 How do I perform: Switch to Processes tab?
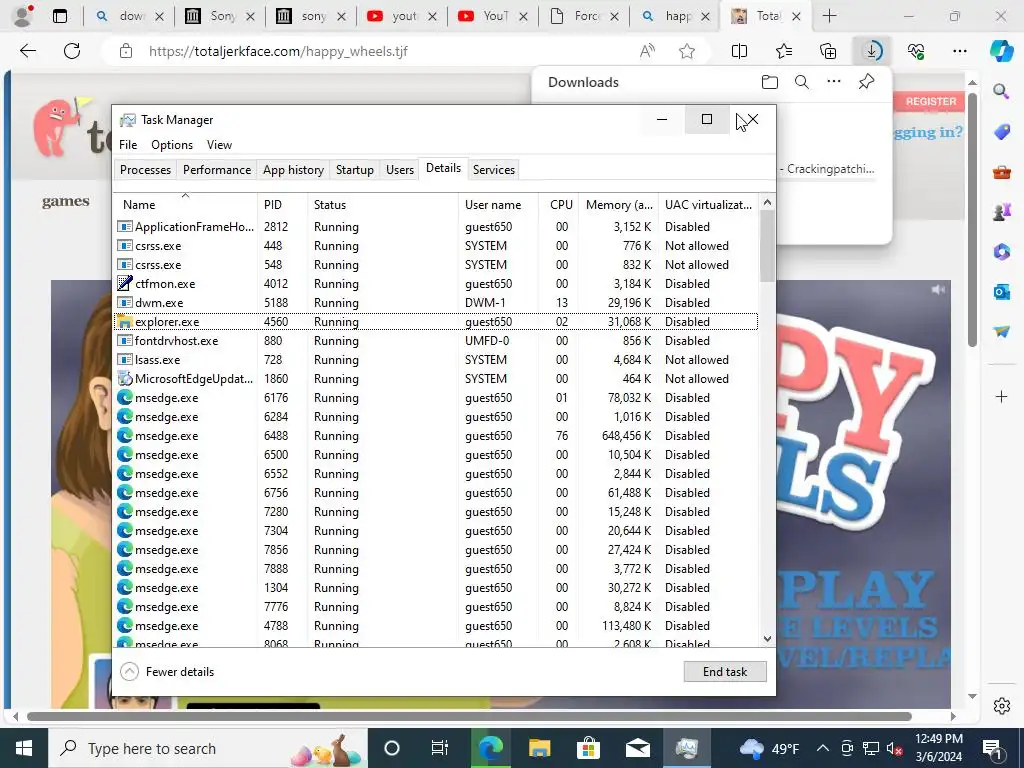[145, 170]
